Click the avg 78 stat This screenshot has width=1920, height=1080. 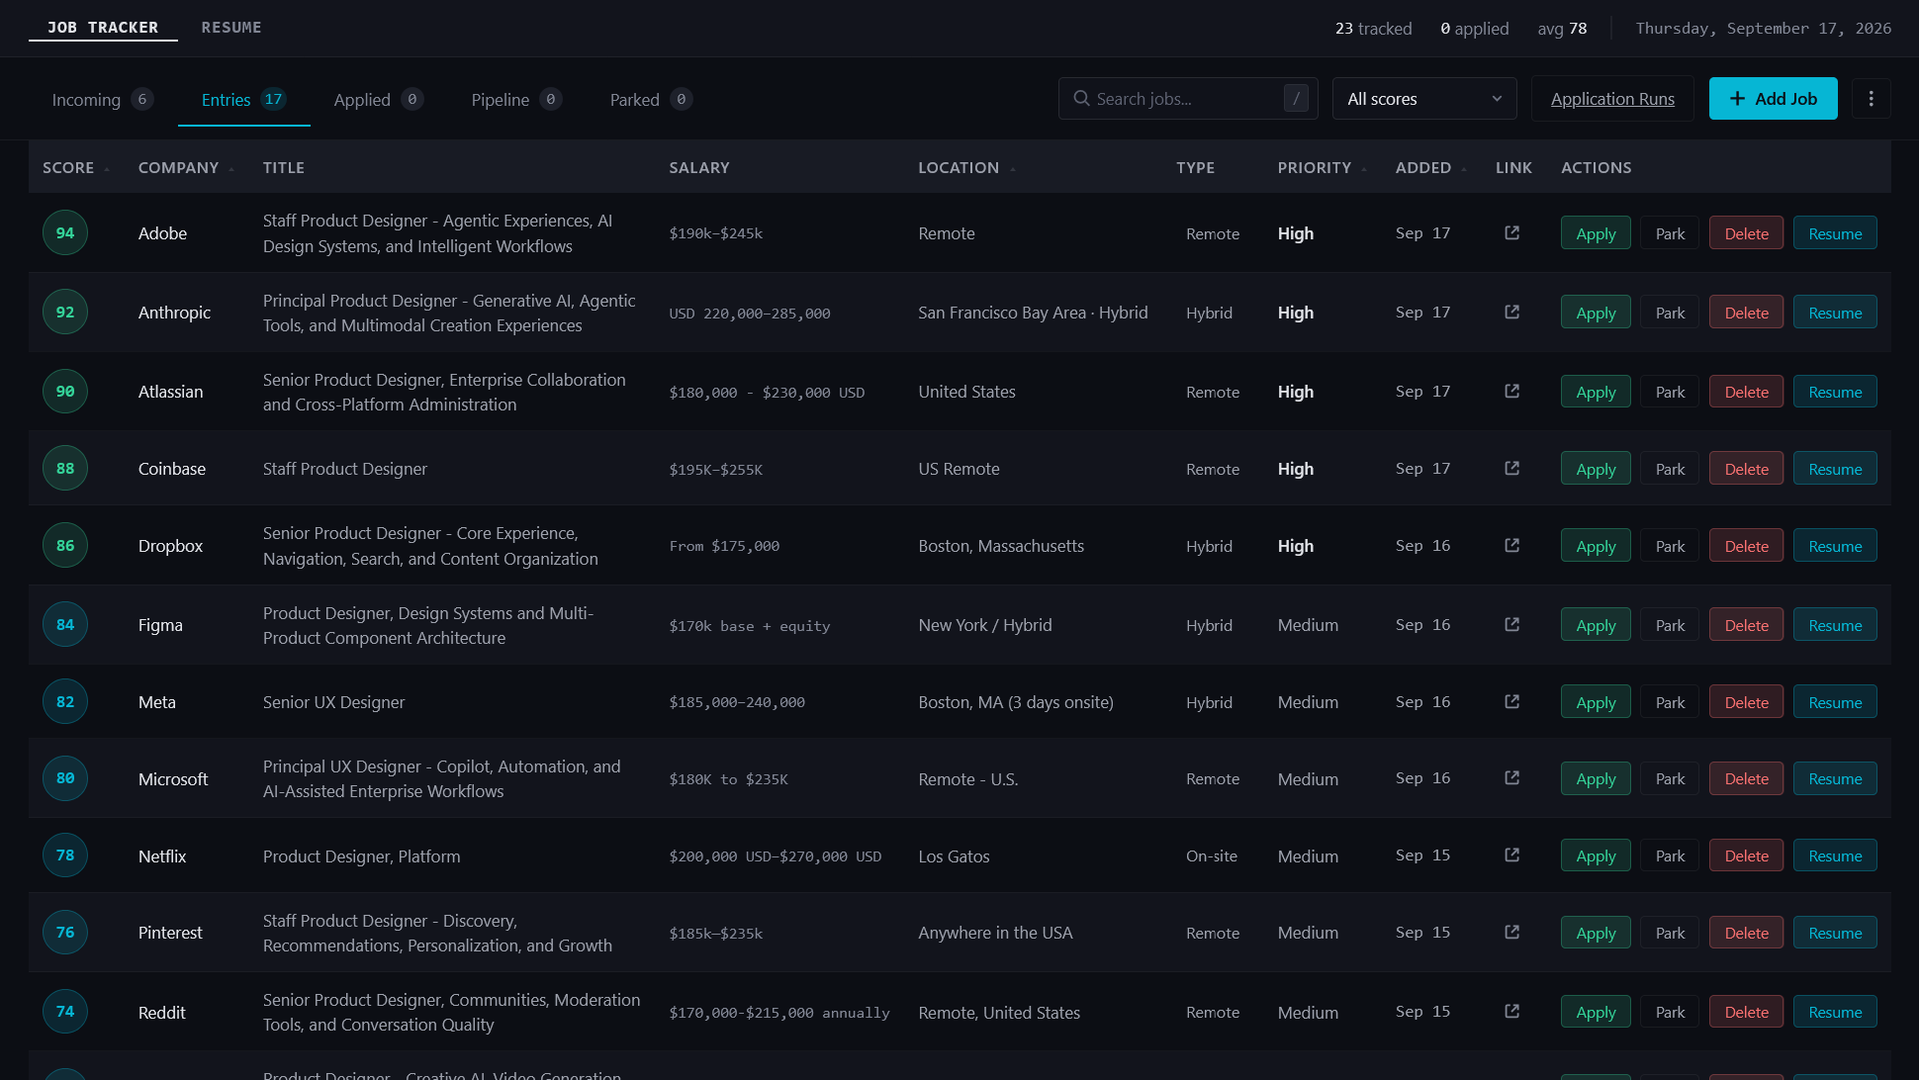1562,28
